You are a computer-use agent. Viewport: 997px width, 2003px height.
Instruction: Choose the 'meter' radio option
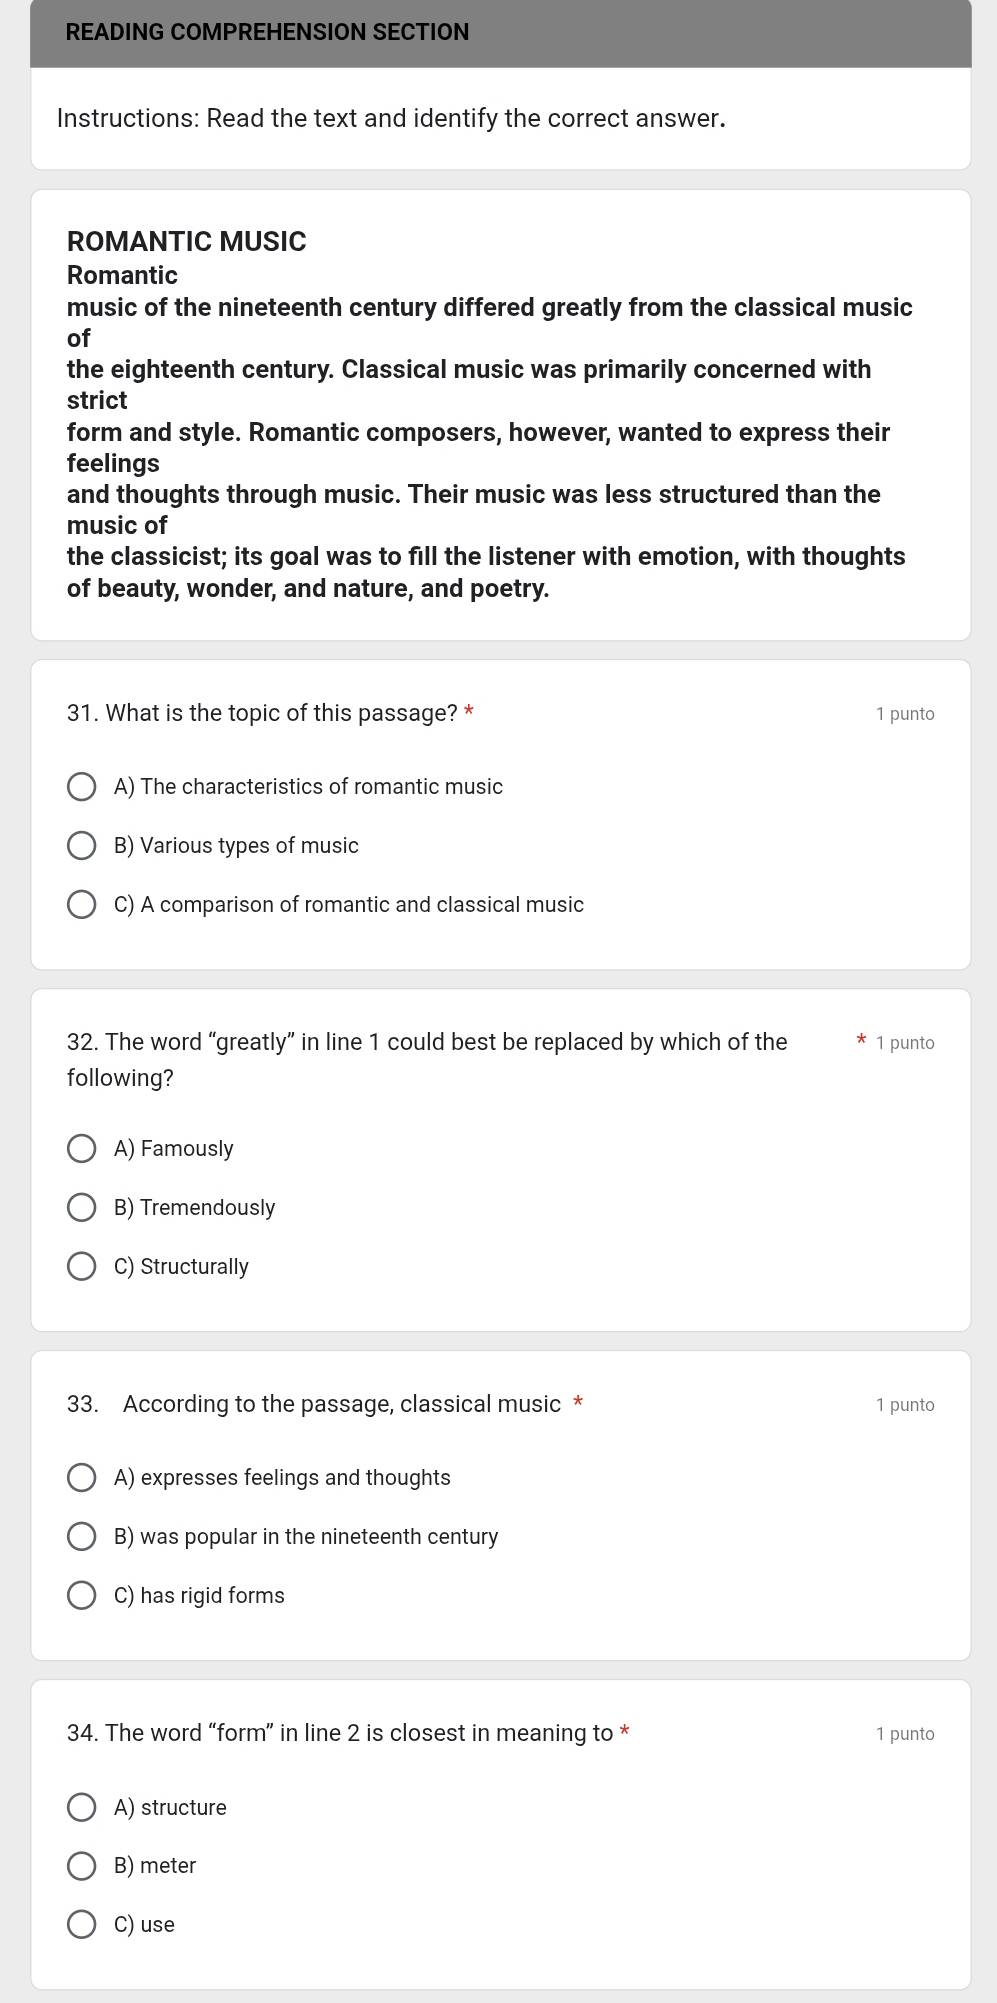(82, 1866)
